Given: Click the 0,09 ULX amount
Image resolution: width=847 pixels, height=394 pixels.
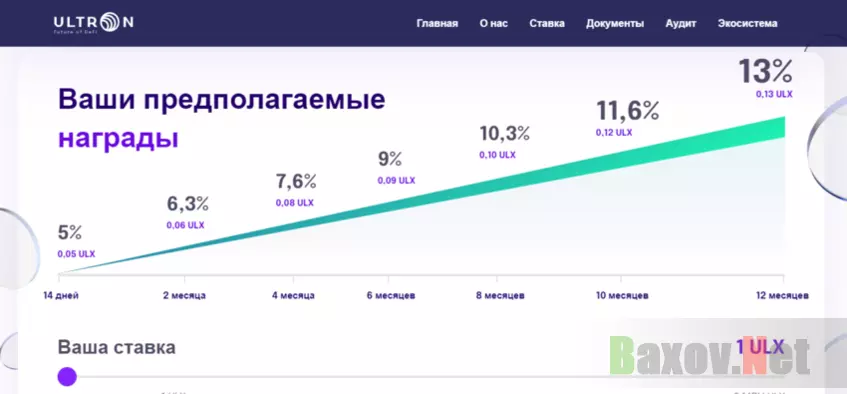Looking at the screenshot, I should point(396,181).
